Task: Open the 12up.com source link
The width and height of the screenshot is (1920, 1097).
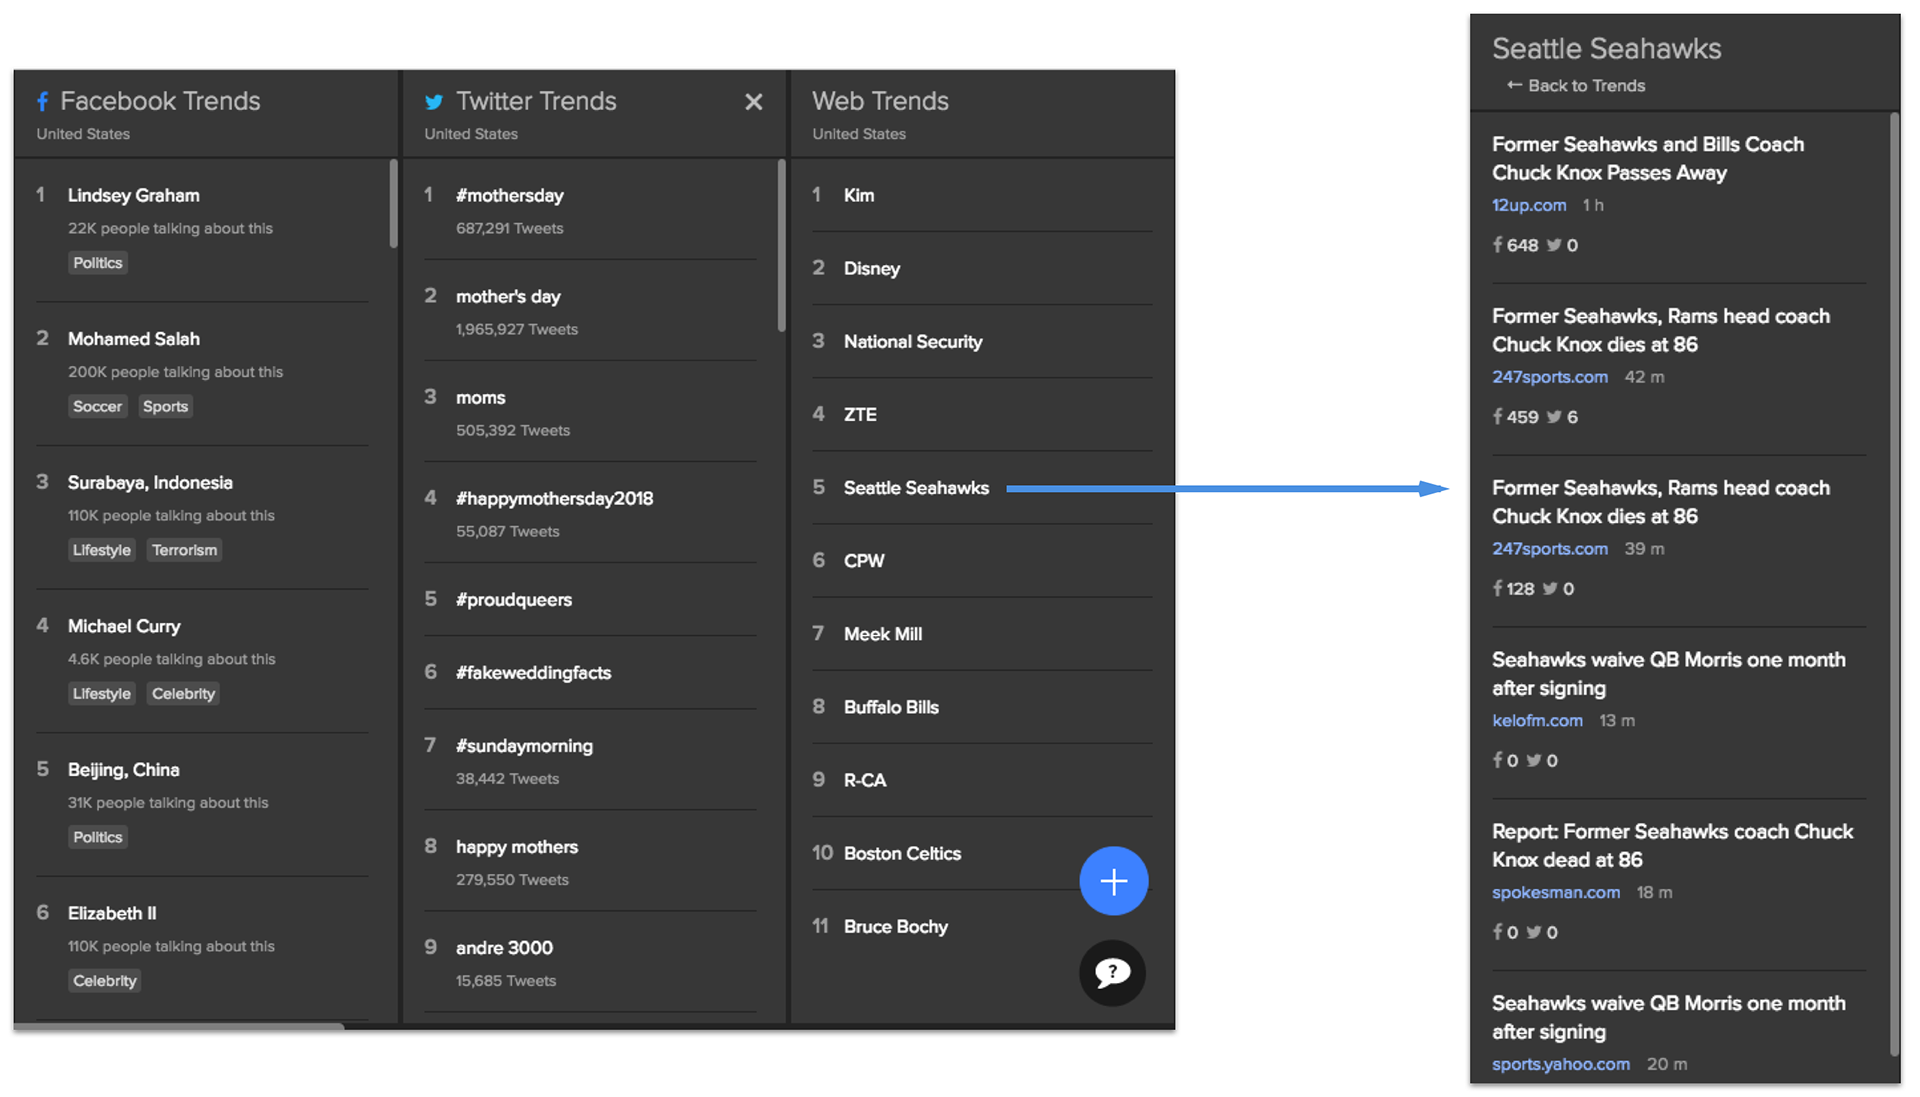Action: [x=1529, y=205]
